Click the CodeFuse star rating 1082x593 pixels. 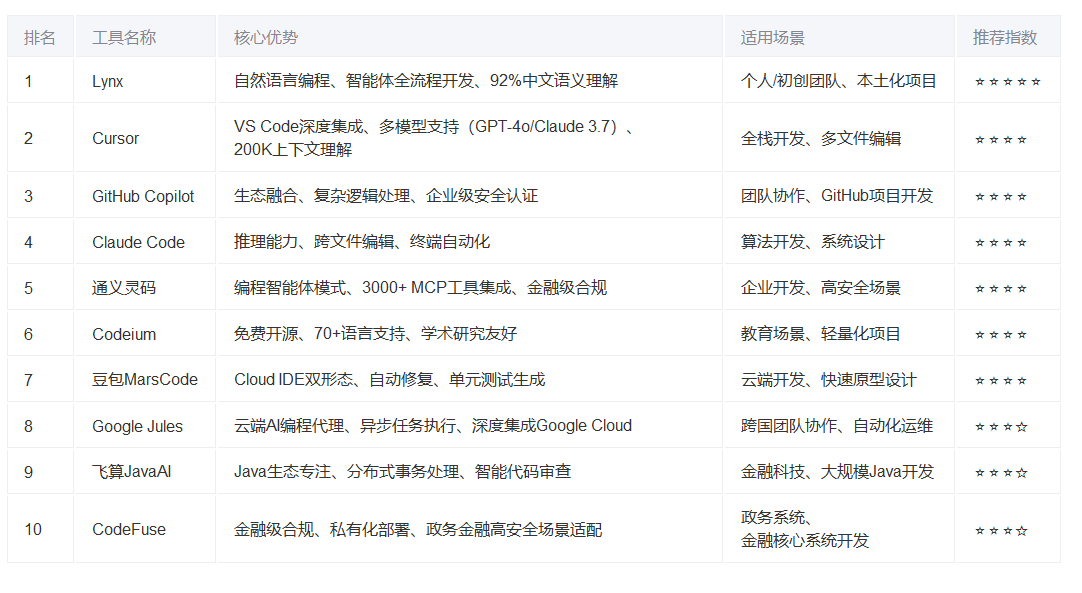tap(1001, 531)
